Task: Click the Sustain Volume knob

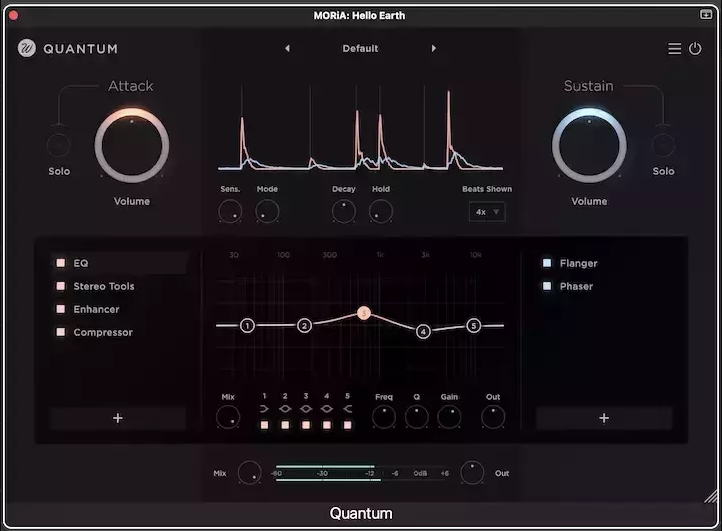Action: [589, 146]
